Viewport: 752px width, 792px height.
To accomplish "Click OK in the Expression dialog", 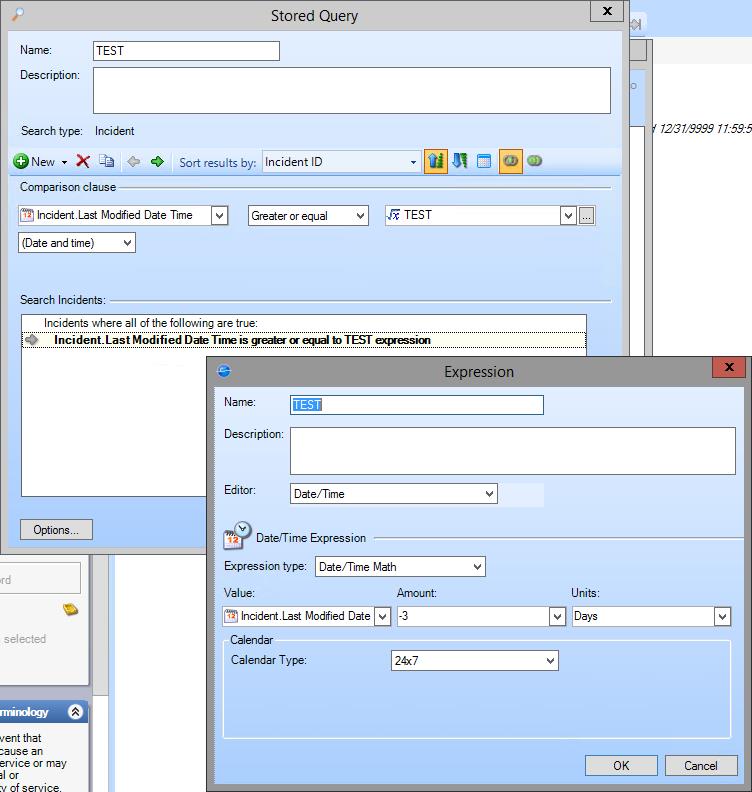I will click(x=621, y=766).
